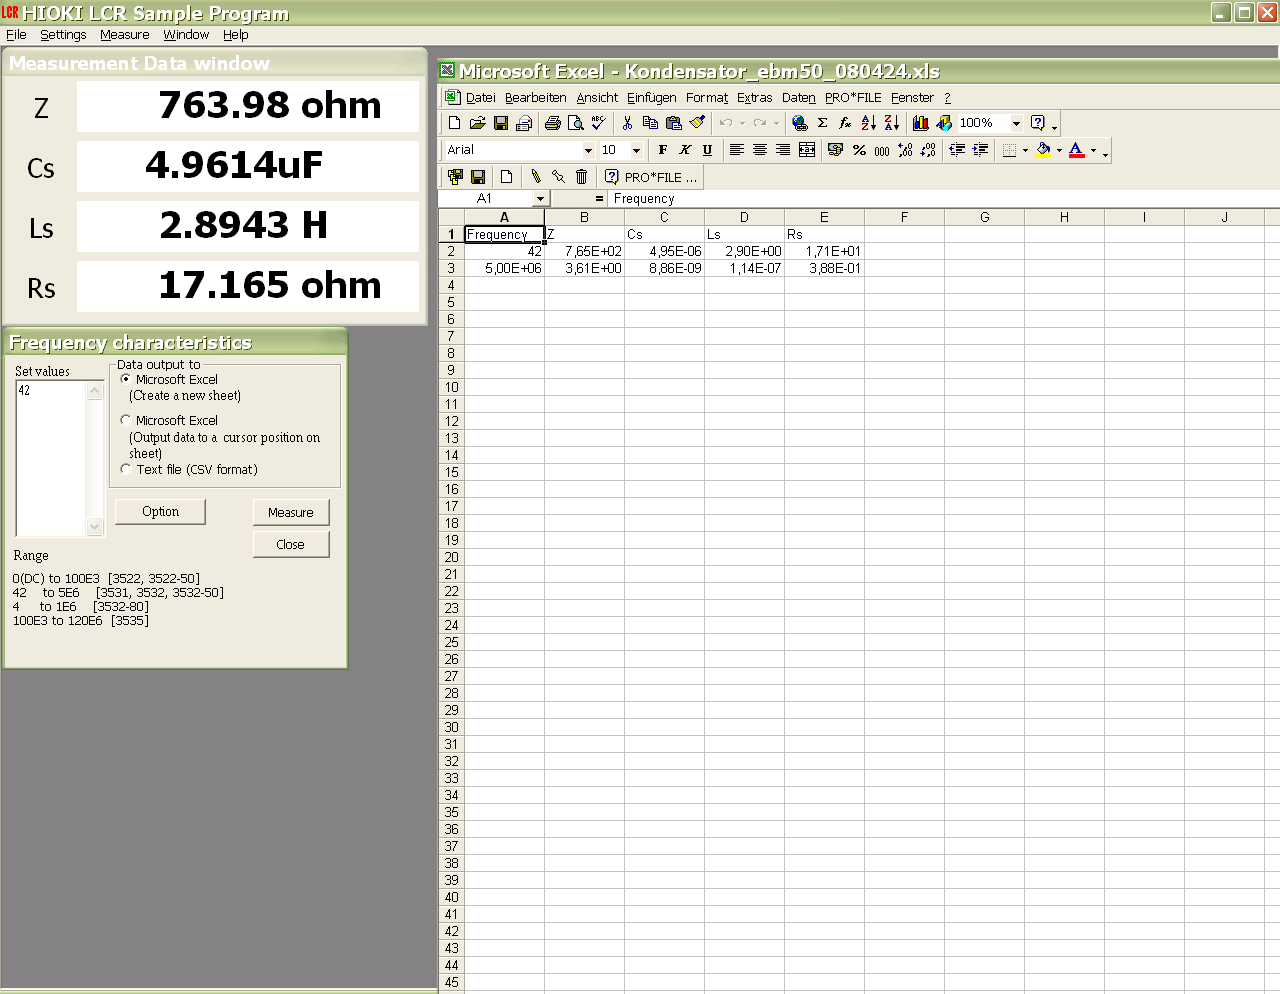Close the Frequency characteristics panel with Close button

pos(291,544)
